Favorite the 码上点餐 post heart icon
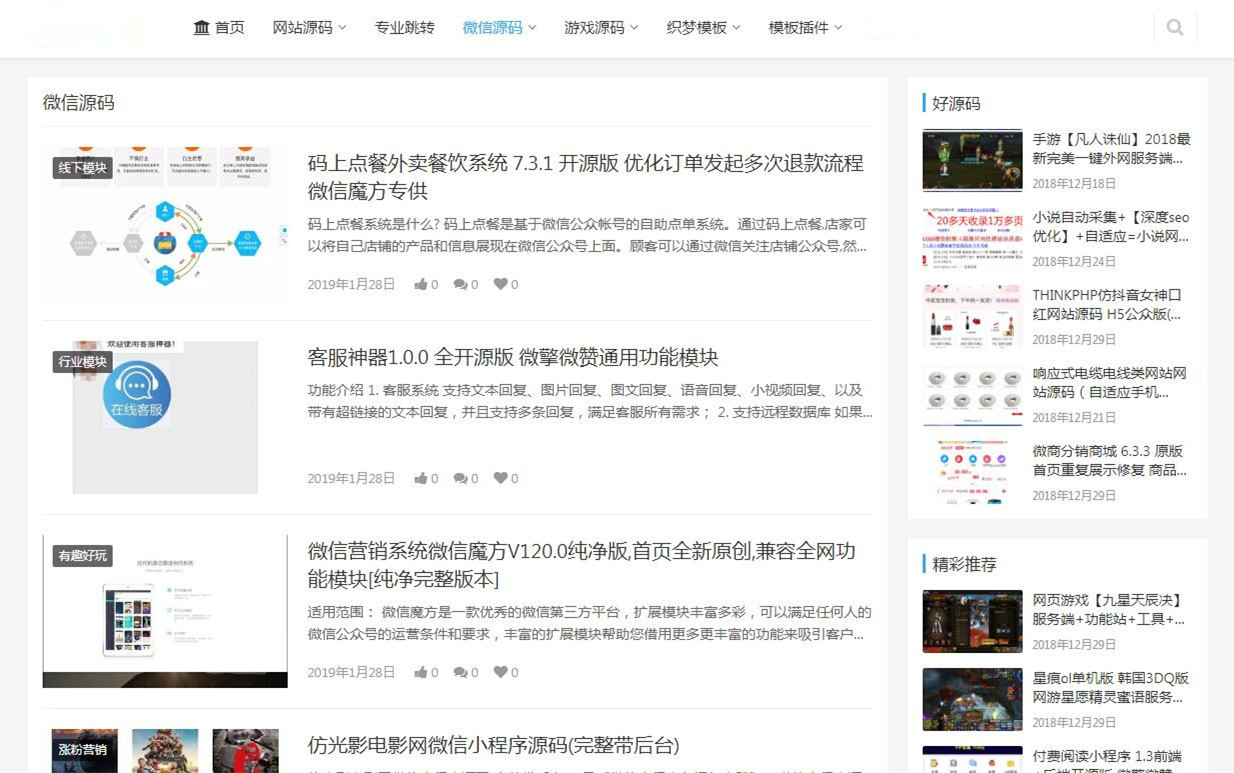Viewport: 1234px width, 773px height. click(500, 284)
